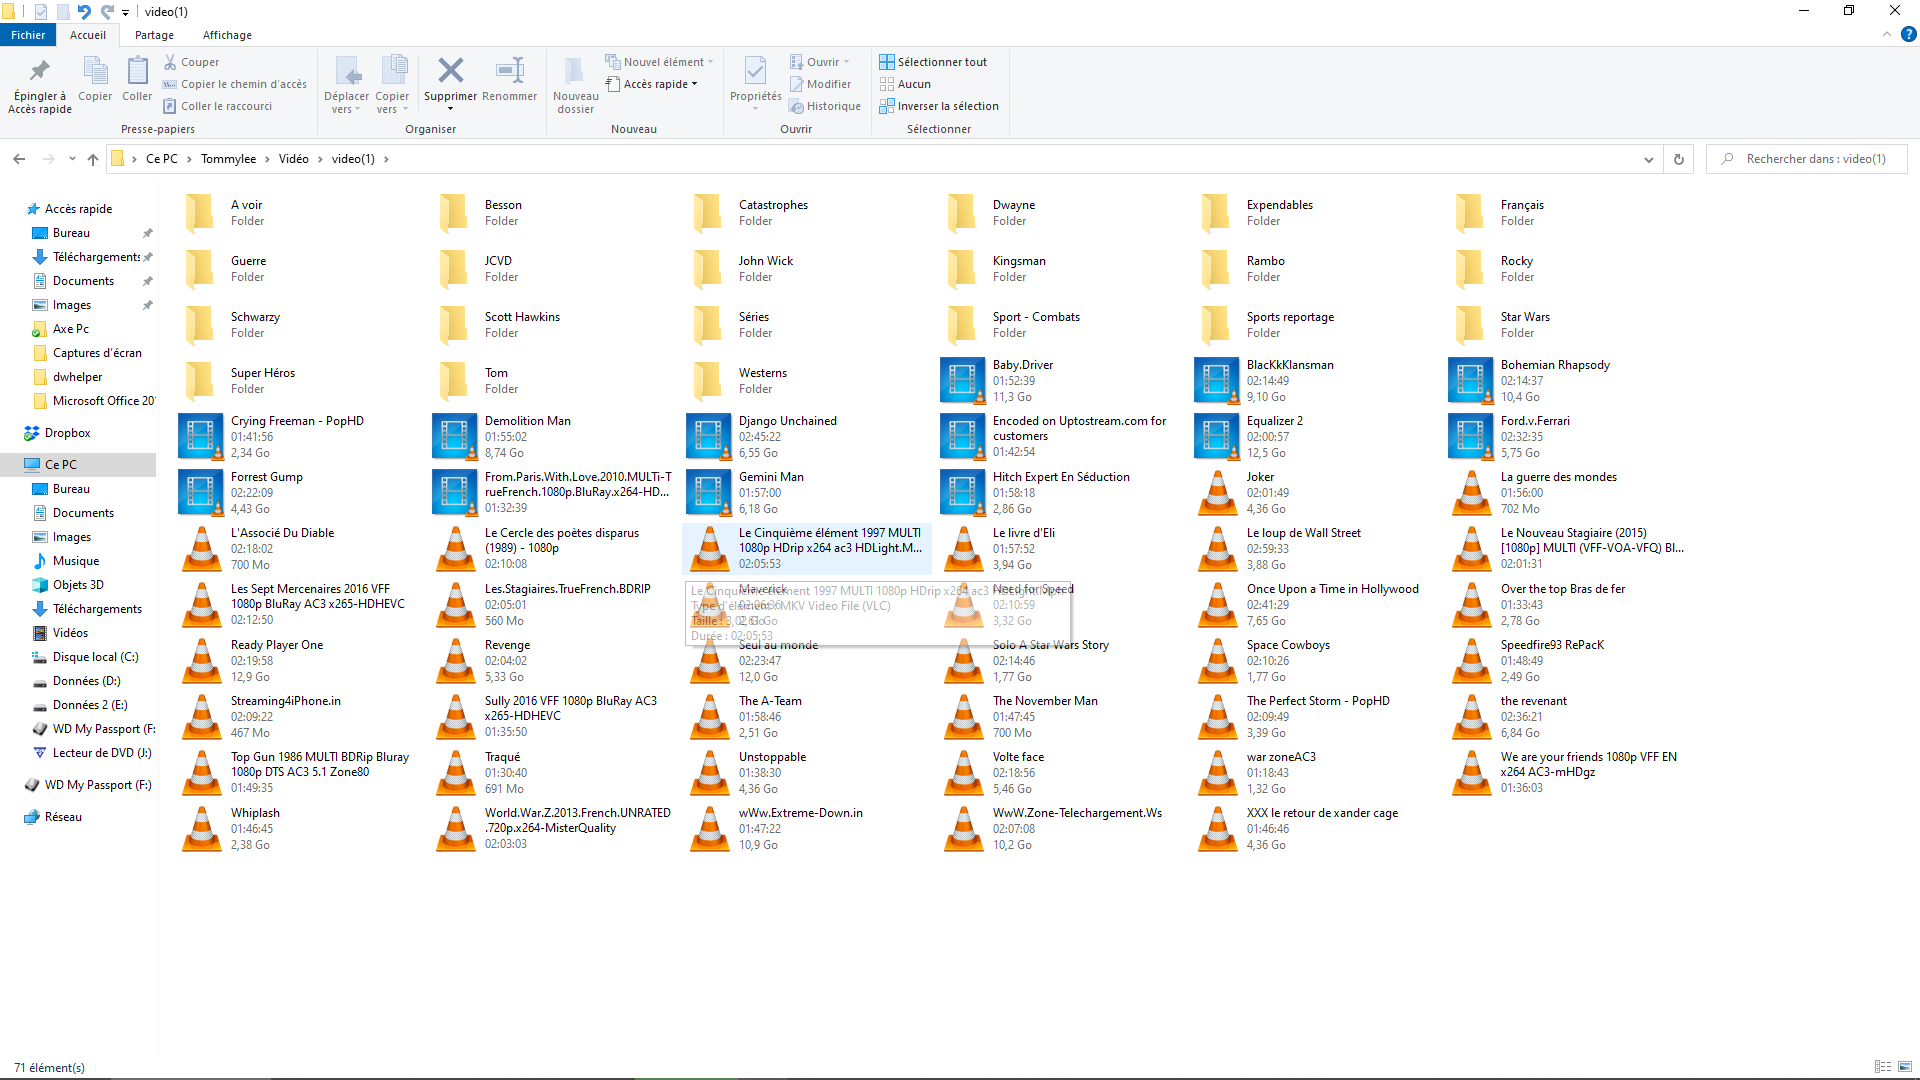This screenshot has height=1080, width=1920.
Task: Click Épingler à Accès rapide pin icon
Action: coord(40,72)
